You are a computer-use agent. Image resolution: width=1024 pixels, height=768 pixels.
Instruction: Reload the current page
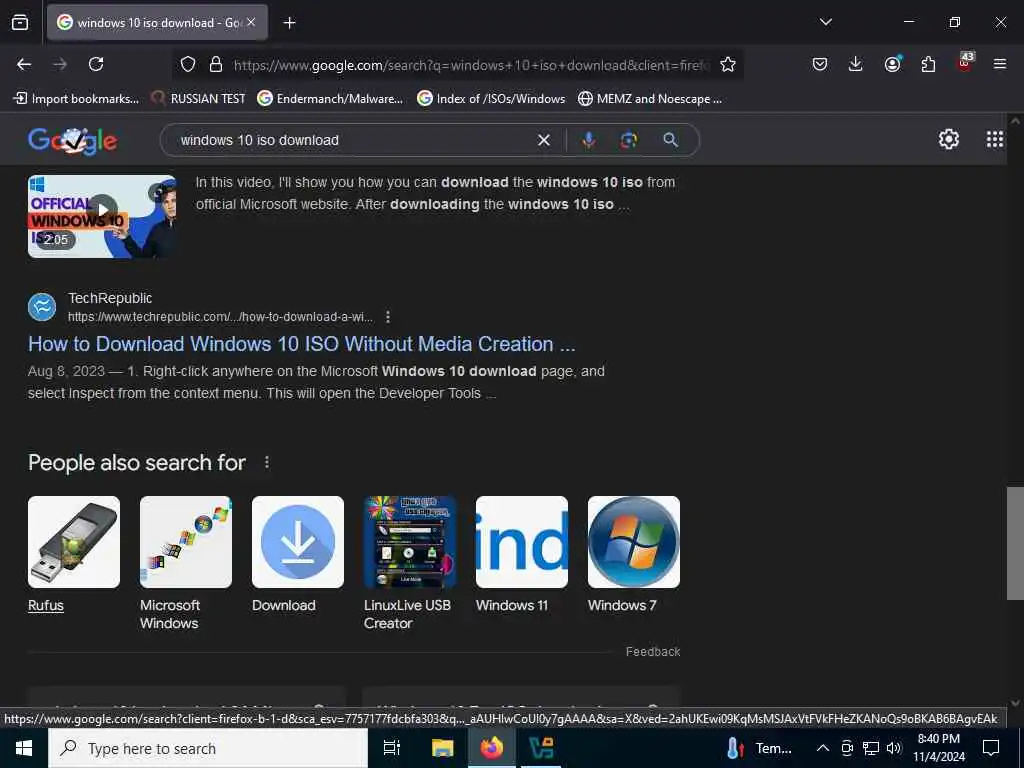click(x=96, y=64)
